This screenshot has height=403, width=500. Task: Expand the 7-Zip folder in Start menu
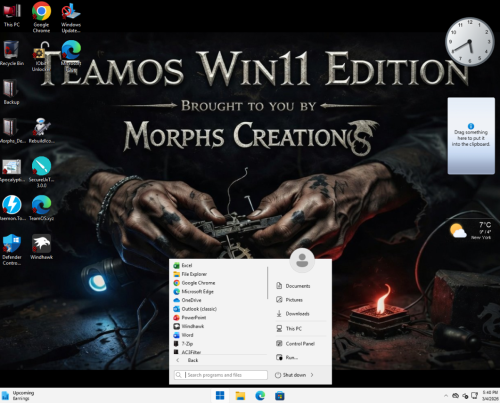point(219,343)
